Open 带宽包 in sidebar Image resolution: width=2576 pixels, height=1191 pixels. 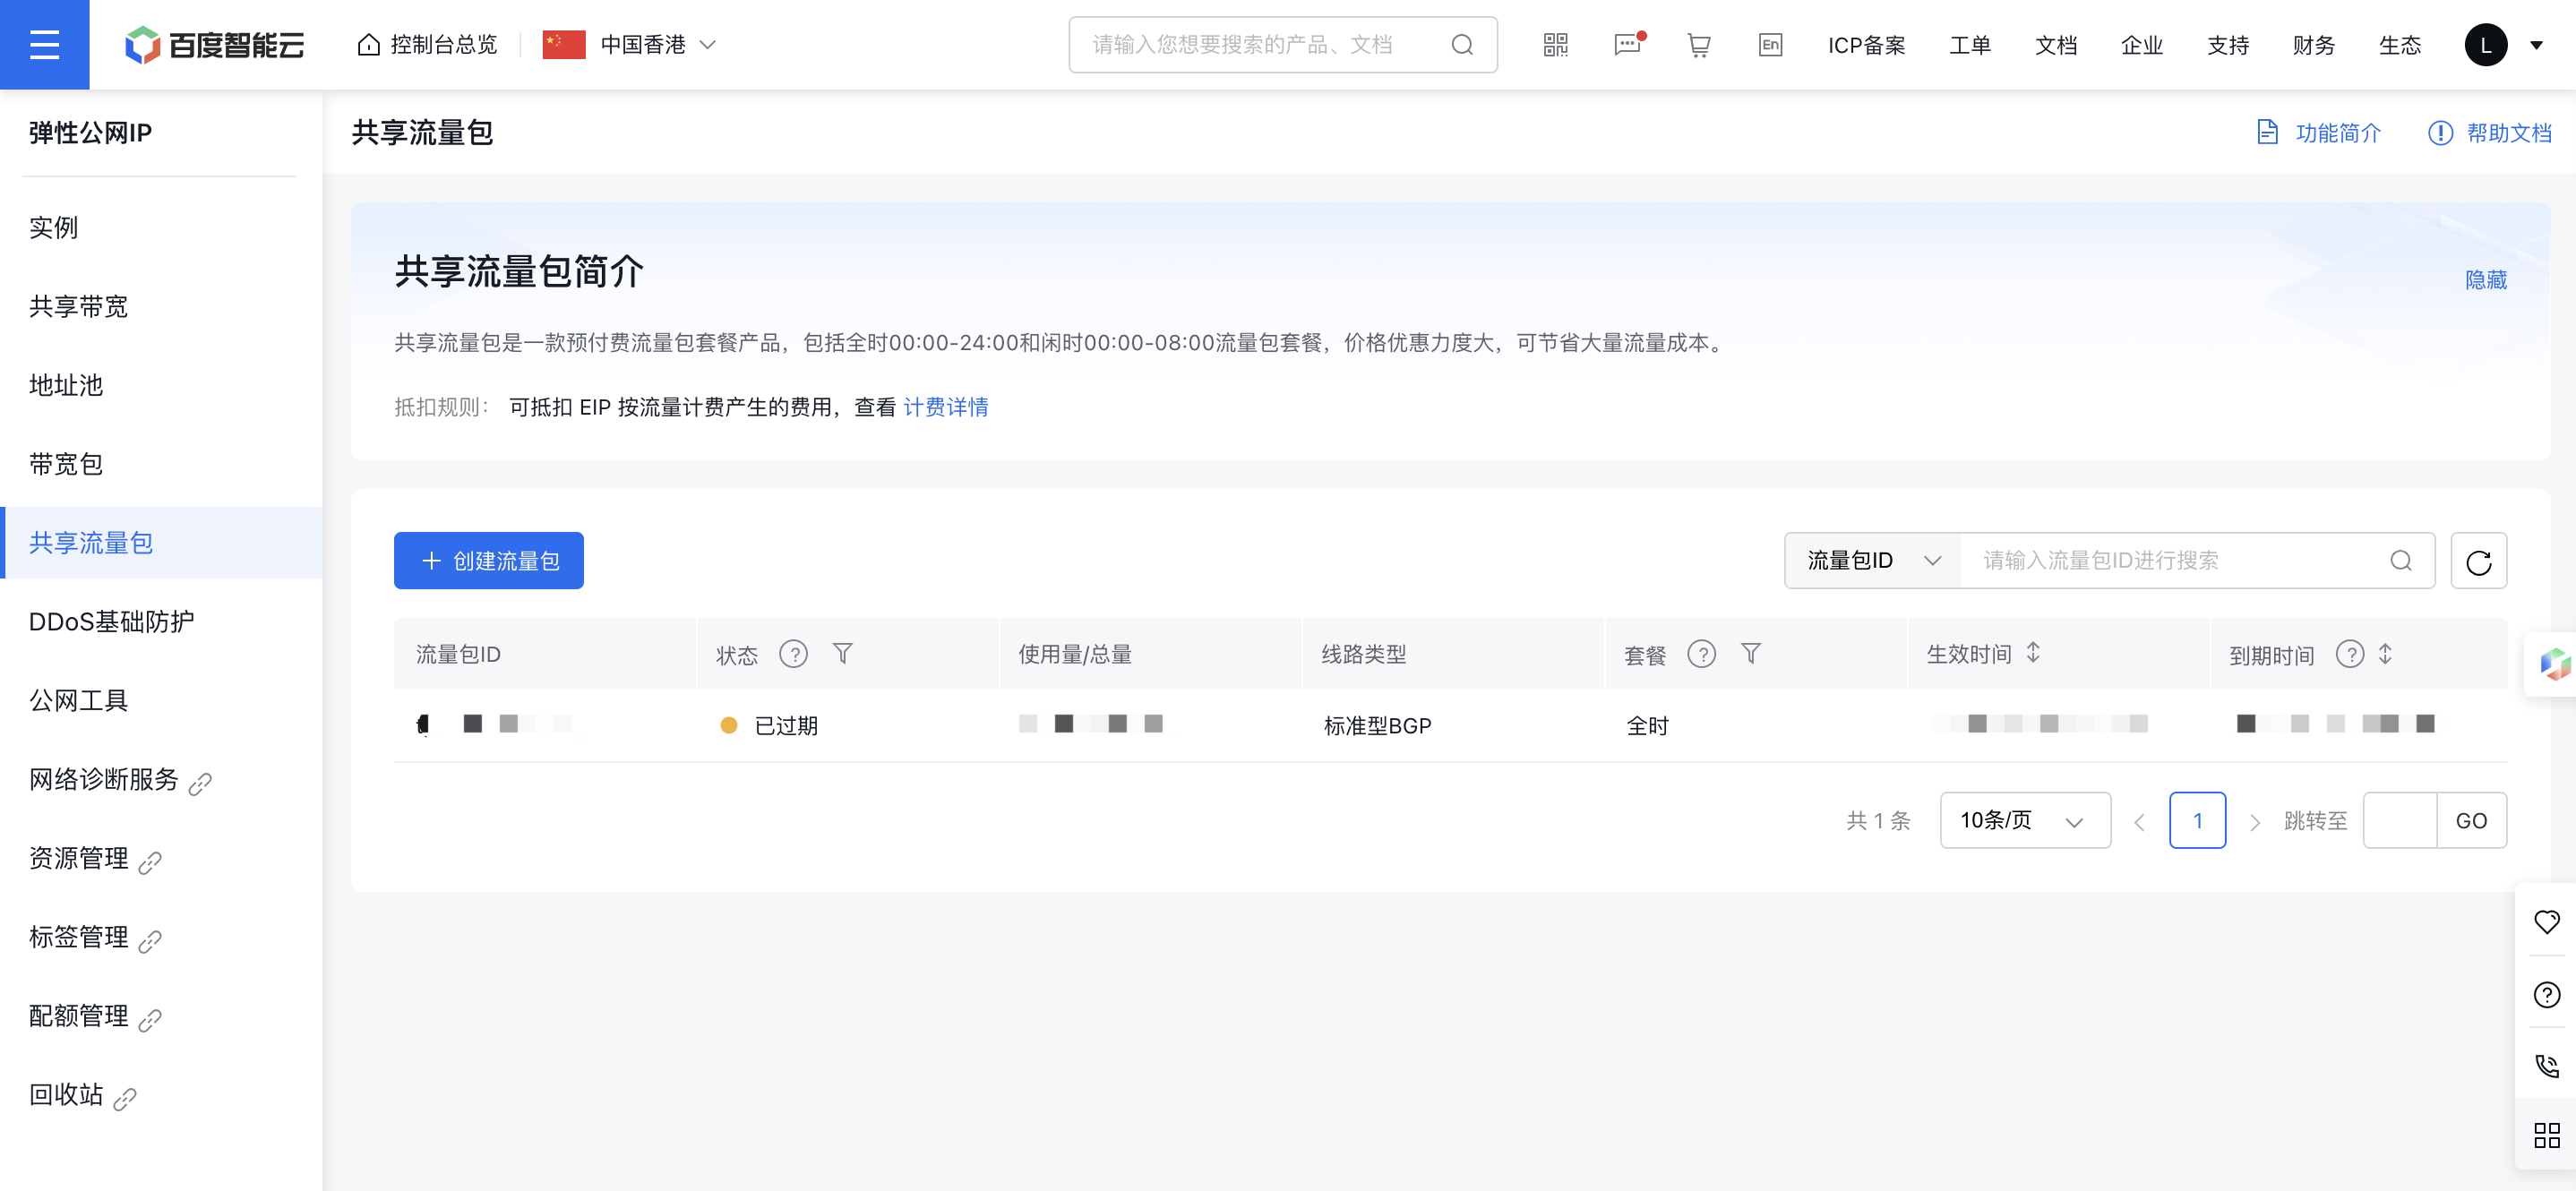[x=66, y=464]
